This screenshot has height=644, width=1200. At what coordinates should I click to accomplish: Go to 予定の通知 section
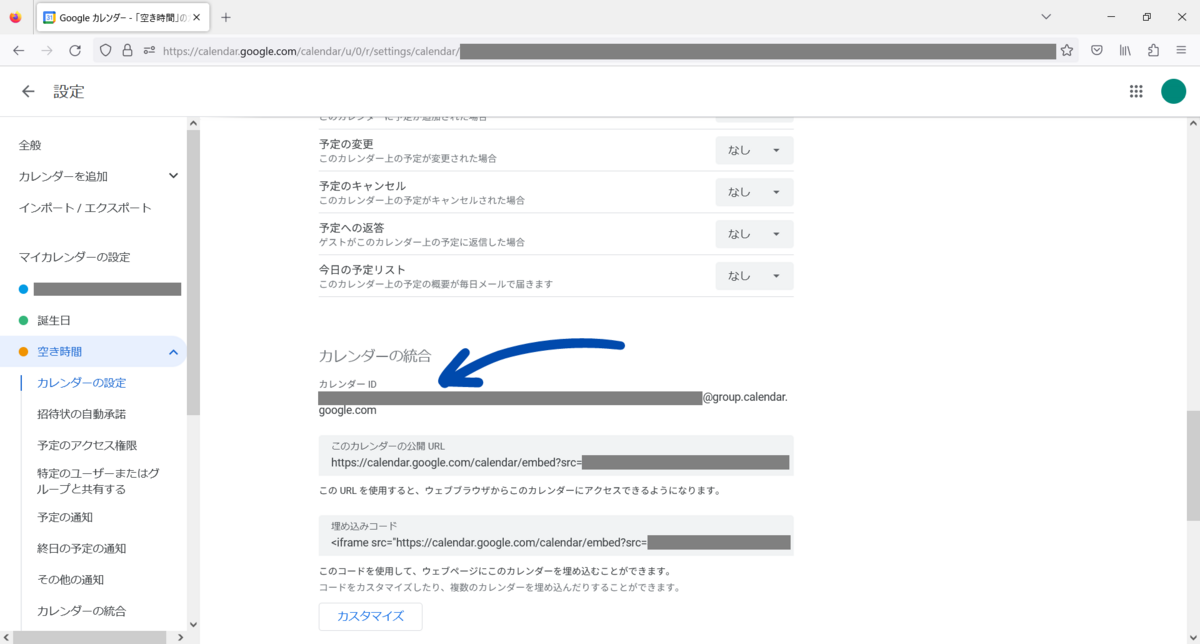pos(65,517)
